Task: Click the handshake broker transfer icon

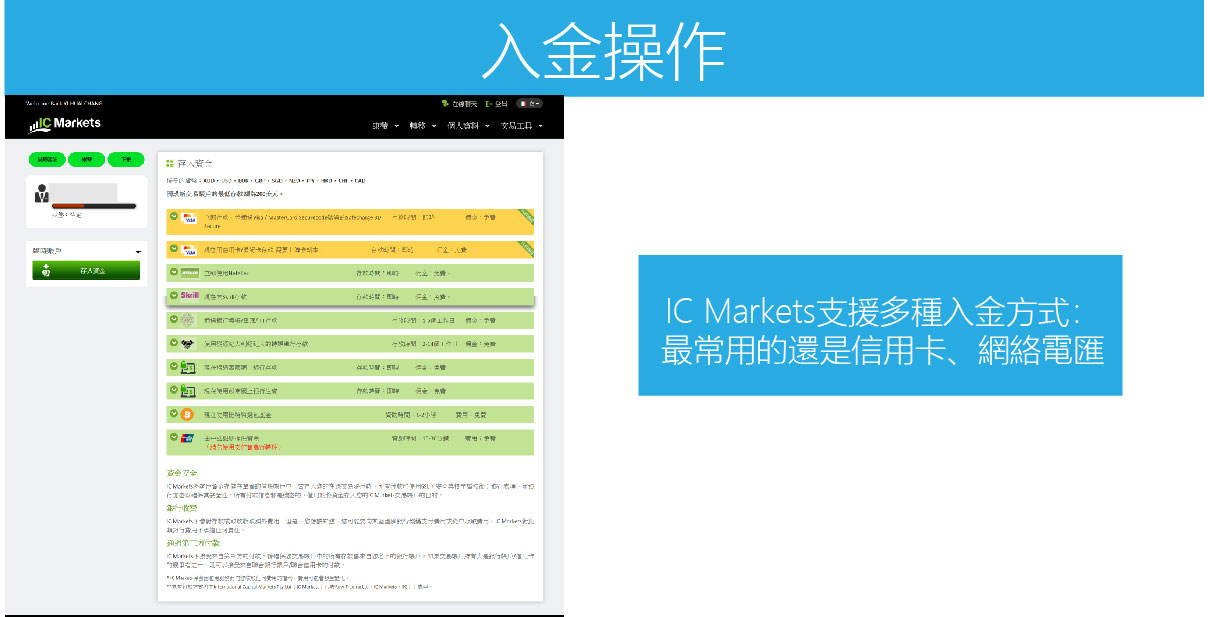Action: [187, 343]
